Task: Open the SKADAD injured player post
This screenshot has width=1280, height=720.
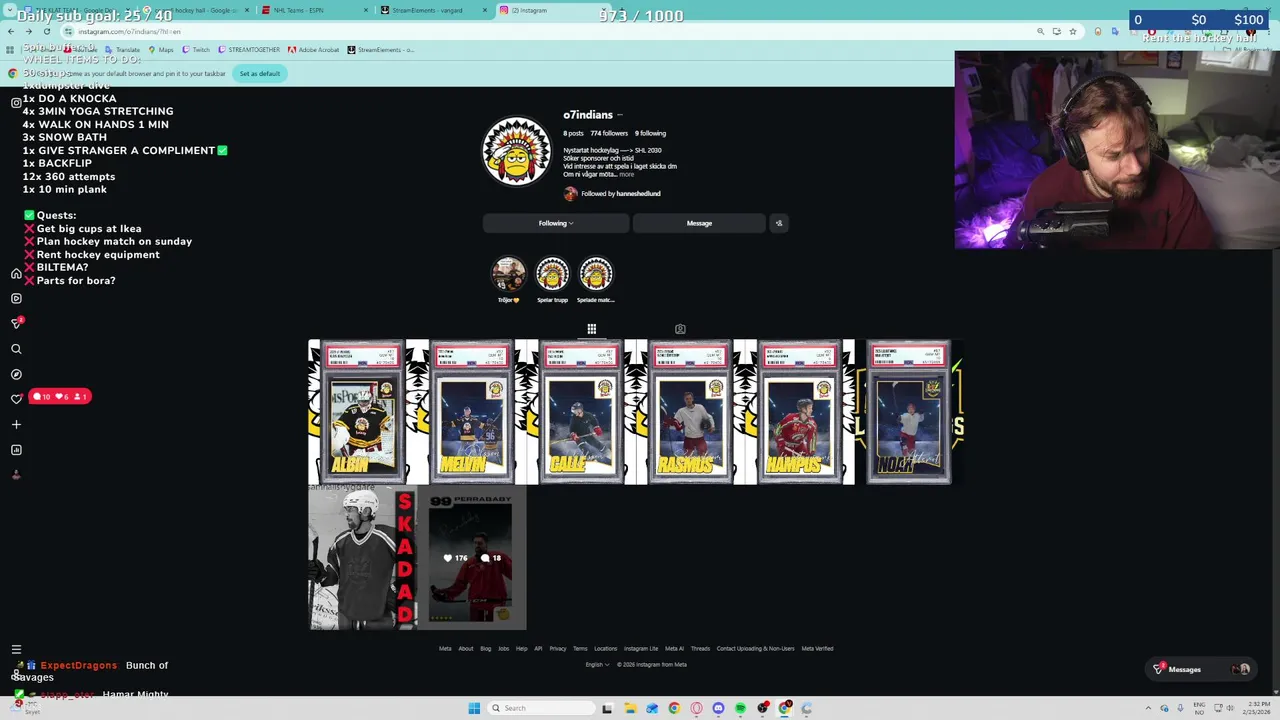Action: (362, 558)
